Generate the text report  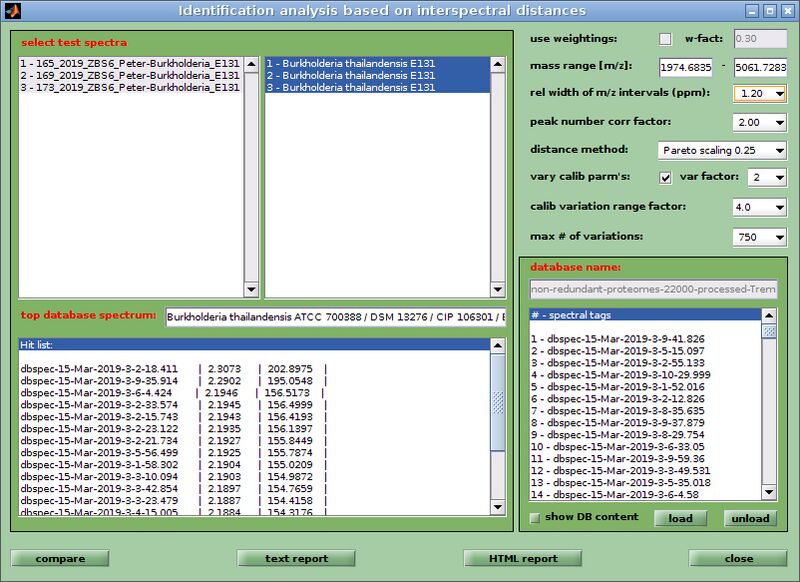(x=296, y=558)
